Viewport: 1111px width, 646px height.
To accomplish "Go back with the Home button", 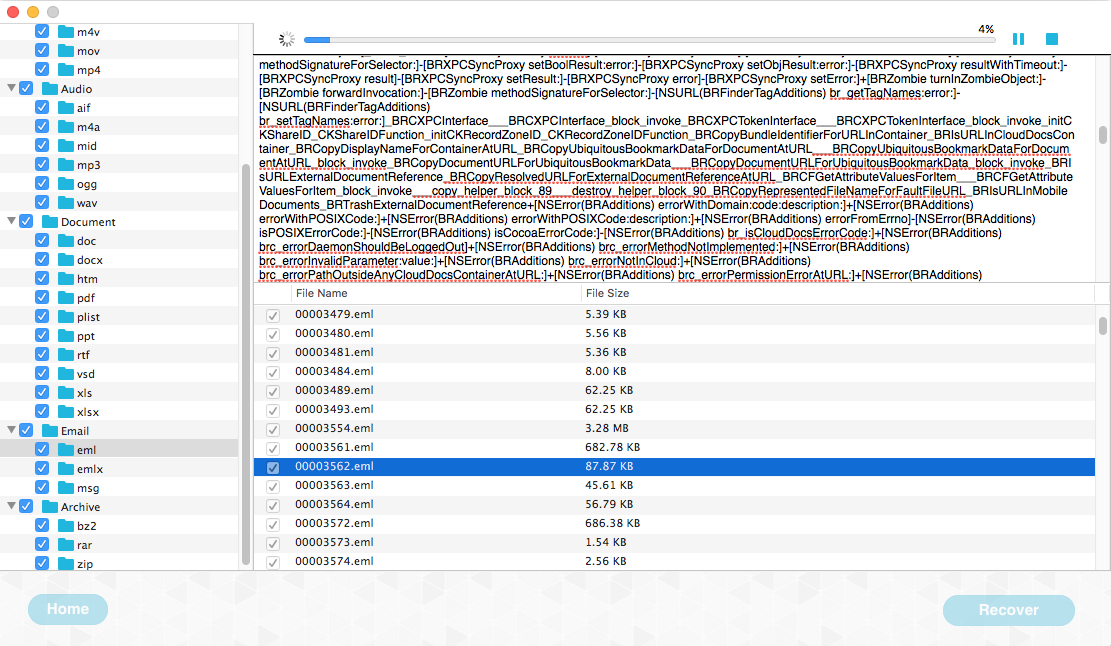I will [x=68, y=609].
